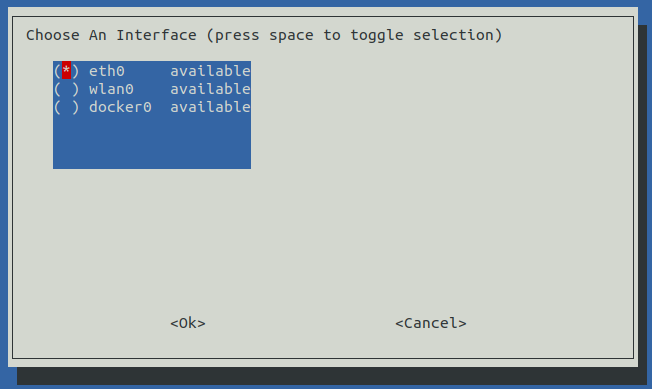This screenshot has width=652, height=389.
Task: Click the "press space to toggle selection" hint
Action: point(355,35)
